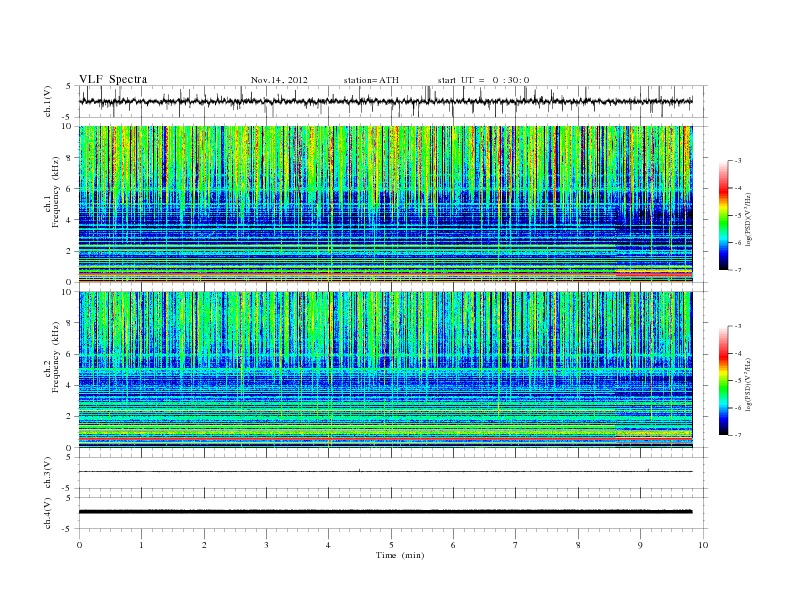The width and height of the screenshot is (792, 612).
Task: Click time axis tick label "1"
Action: pos(142,545)
